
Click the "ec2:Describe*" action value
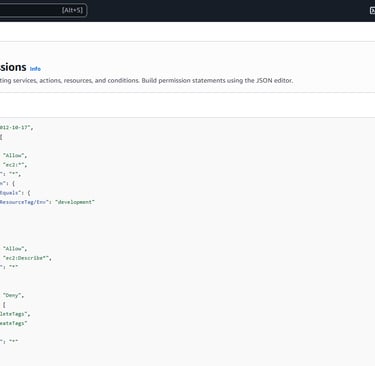pyautogui.click(x=27, y=258)
